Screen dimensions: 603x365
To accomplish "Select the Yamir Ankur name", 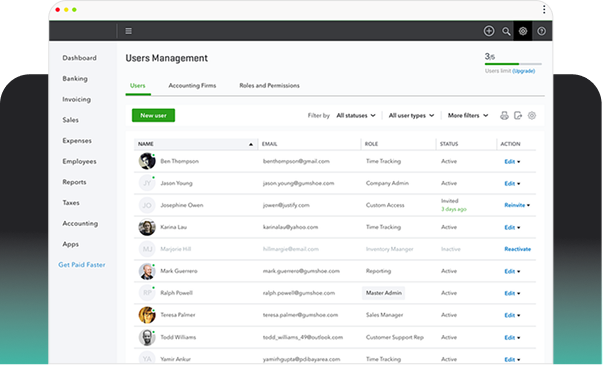I will [x=175, y=359].
